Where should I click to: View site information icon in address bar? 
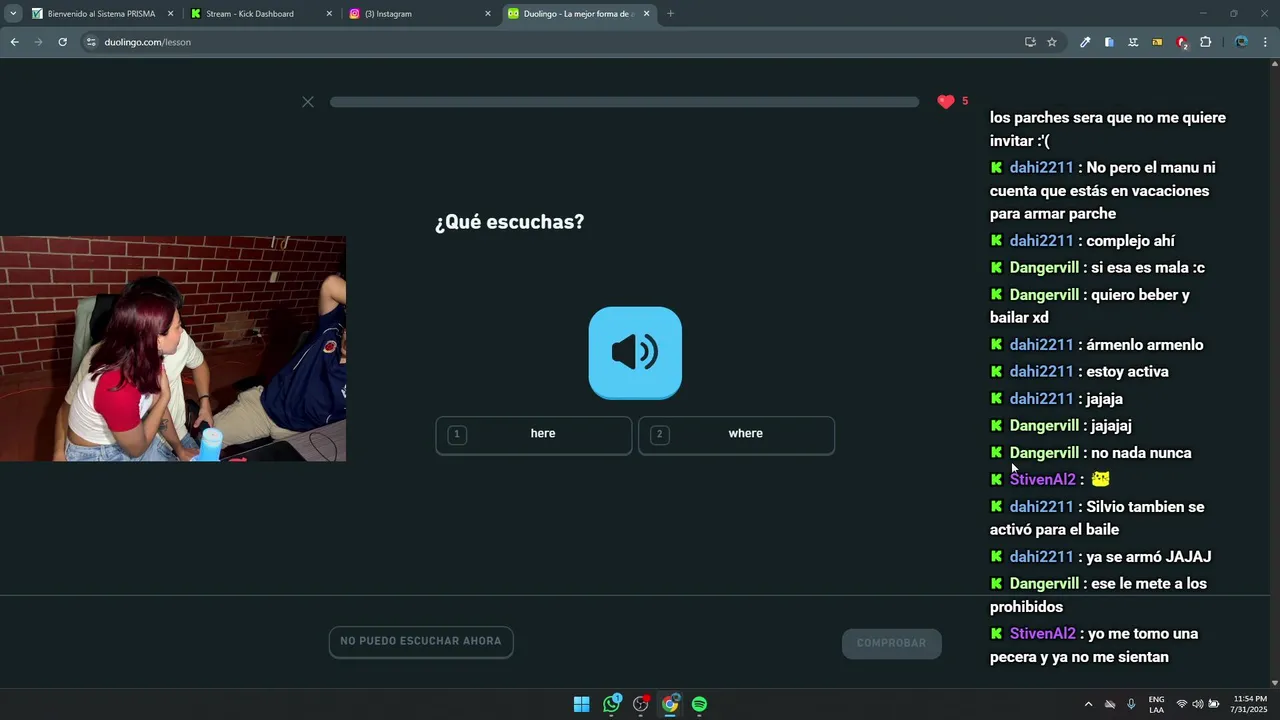(91, 42)
